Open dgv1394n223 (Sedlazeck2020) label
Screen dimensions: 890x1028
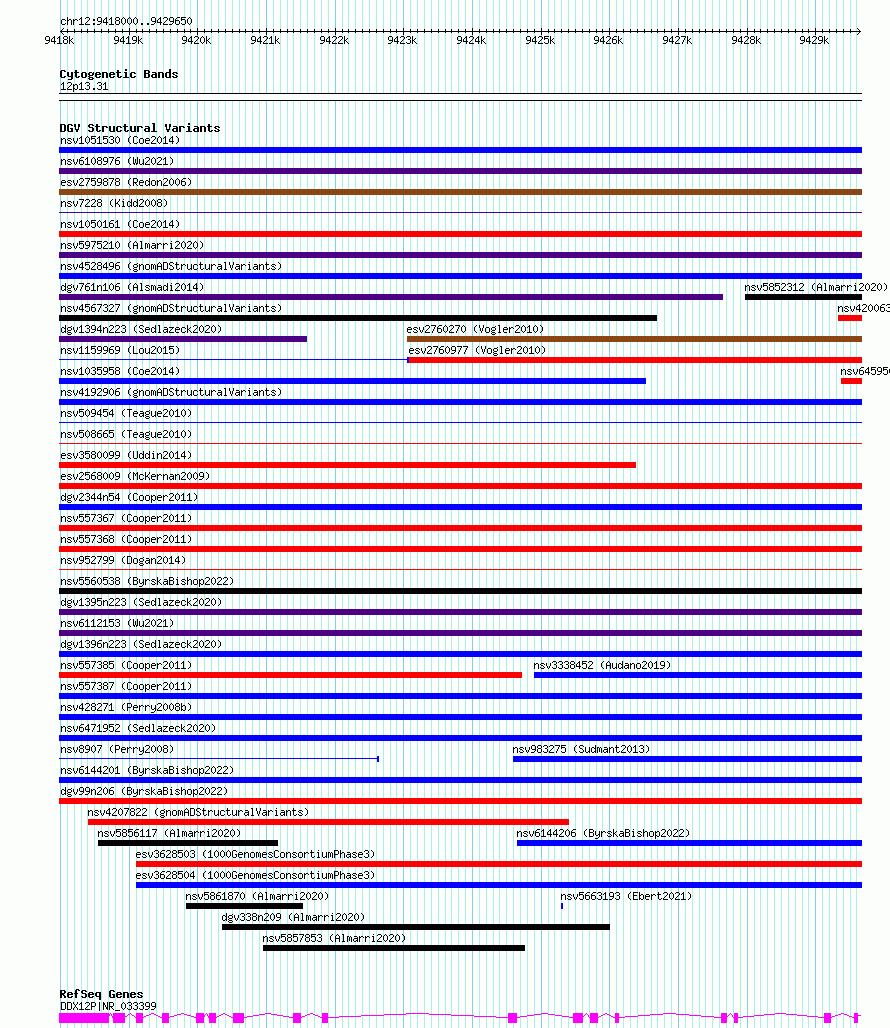click(x=141, y=329)
